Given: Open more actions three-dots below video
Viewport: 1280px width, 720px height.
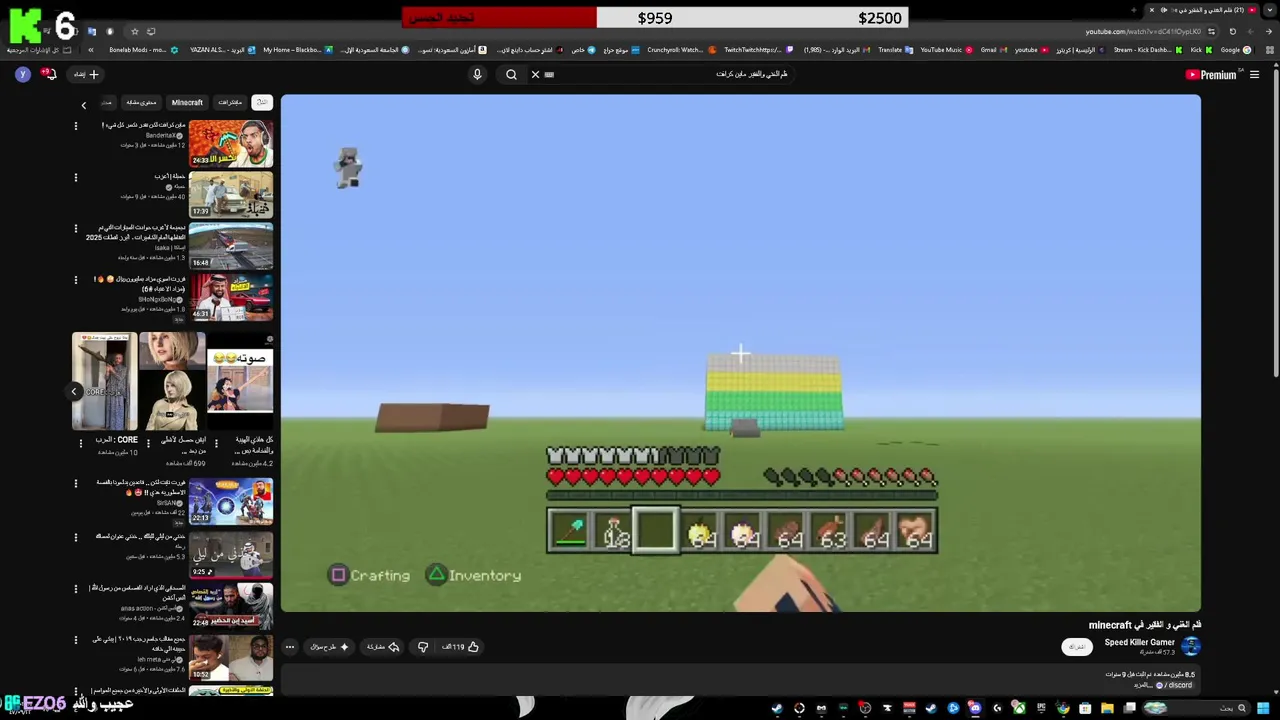Looking at the screenshot, I should (290, 647).
